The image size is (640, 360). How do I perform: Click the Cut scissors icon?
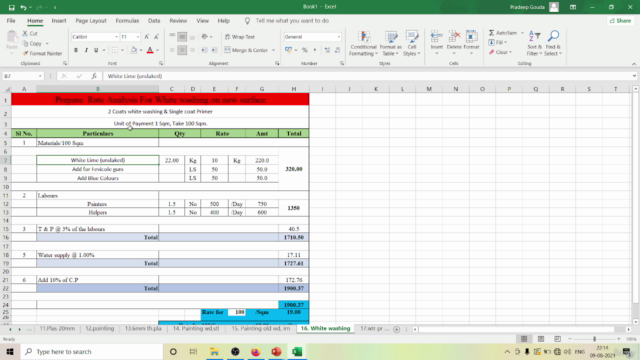[x=25, y=33]
